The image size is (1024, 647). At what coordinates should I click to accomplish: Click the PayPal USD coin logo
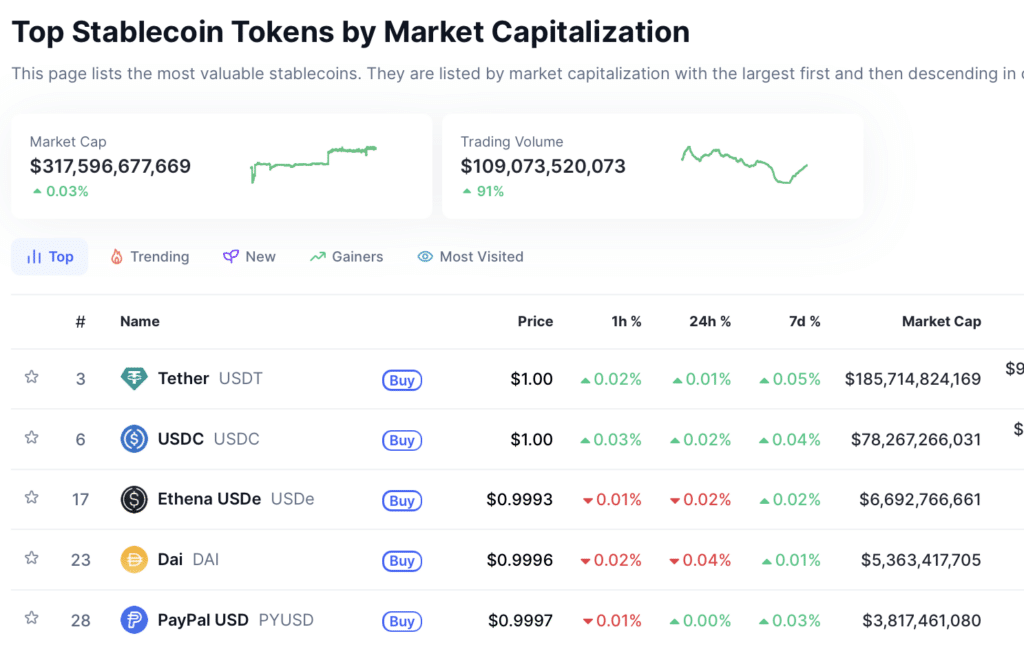(x=134, y=620)
